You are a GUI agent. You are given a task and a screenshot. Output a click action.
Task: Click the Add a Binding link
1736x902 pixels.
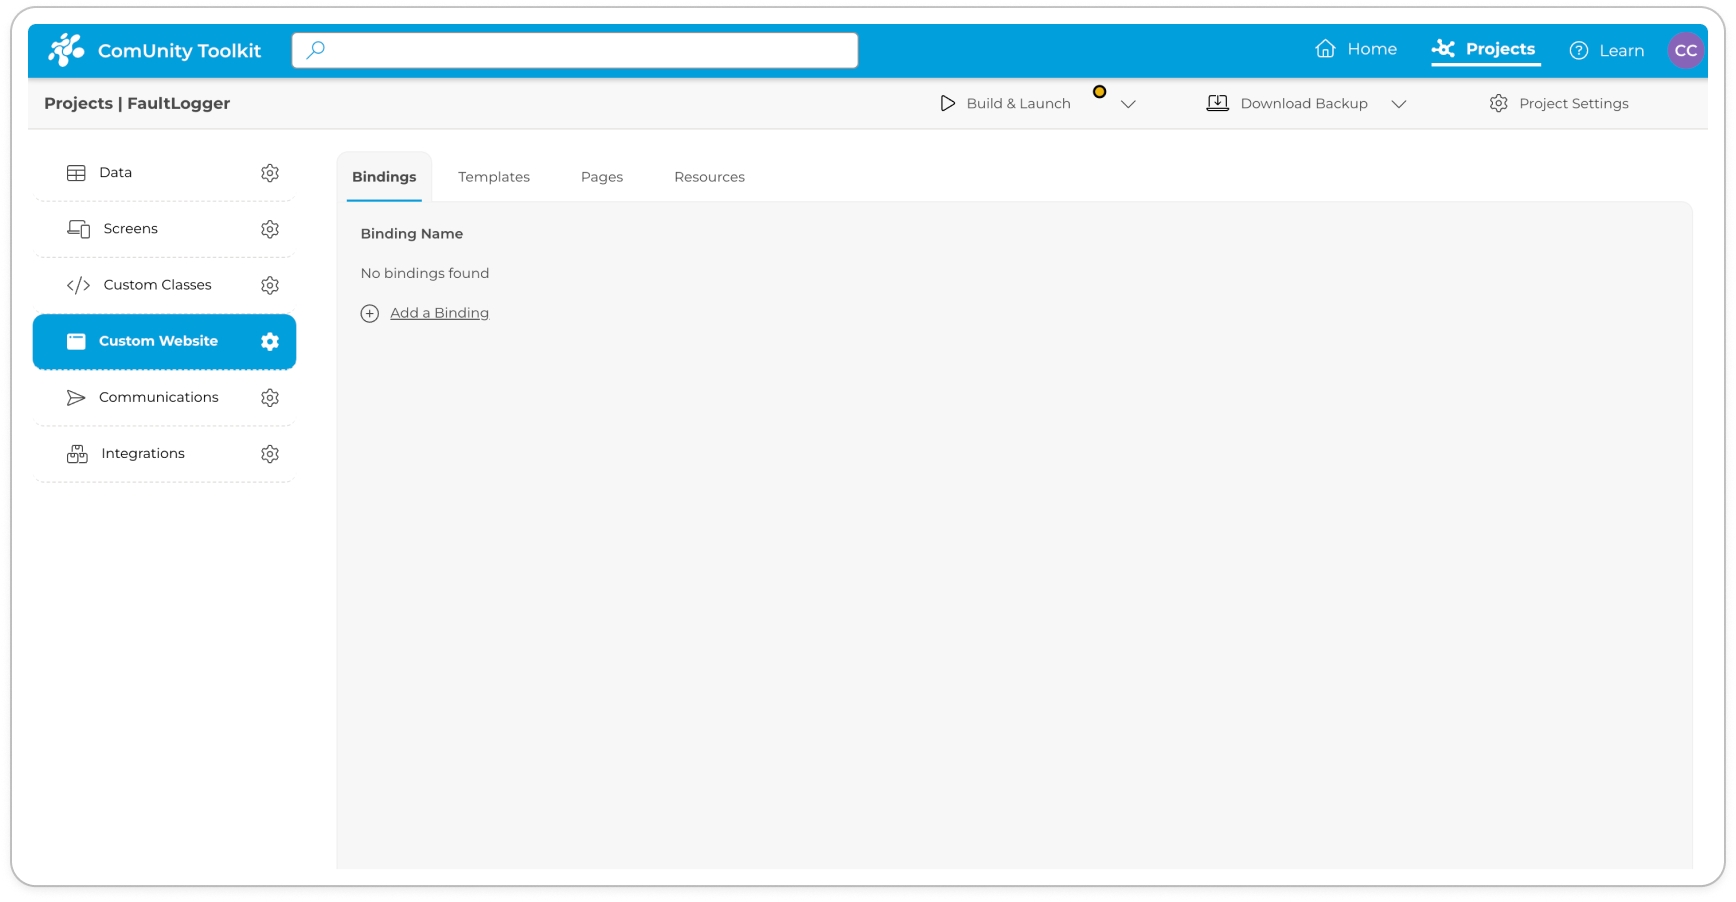pos(439,313)
